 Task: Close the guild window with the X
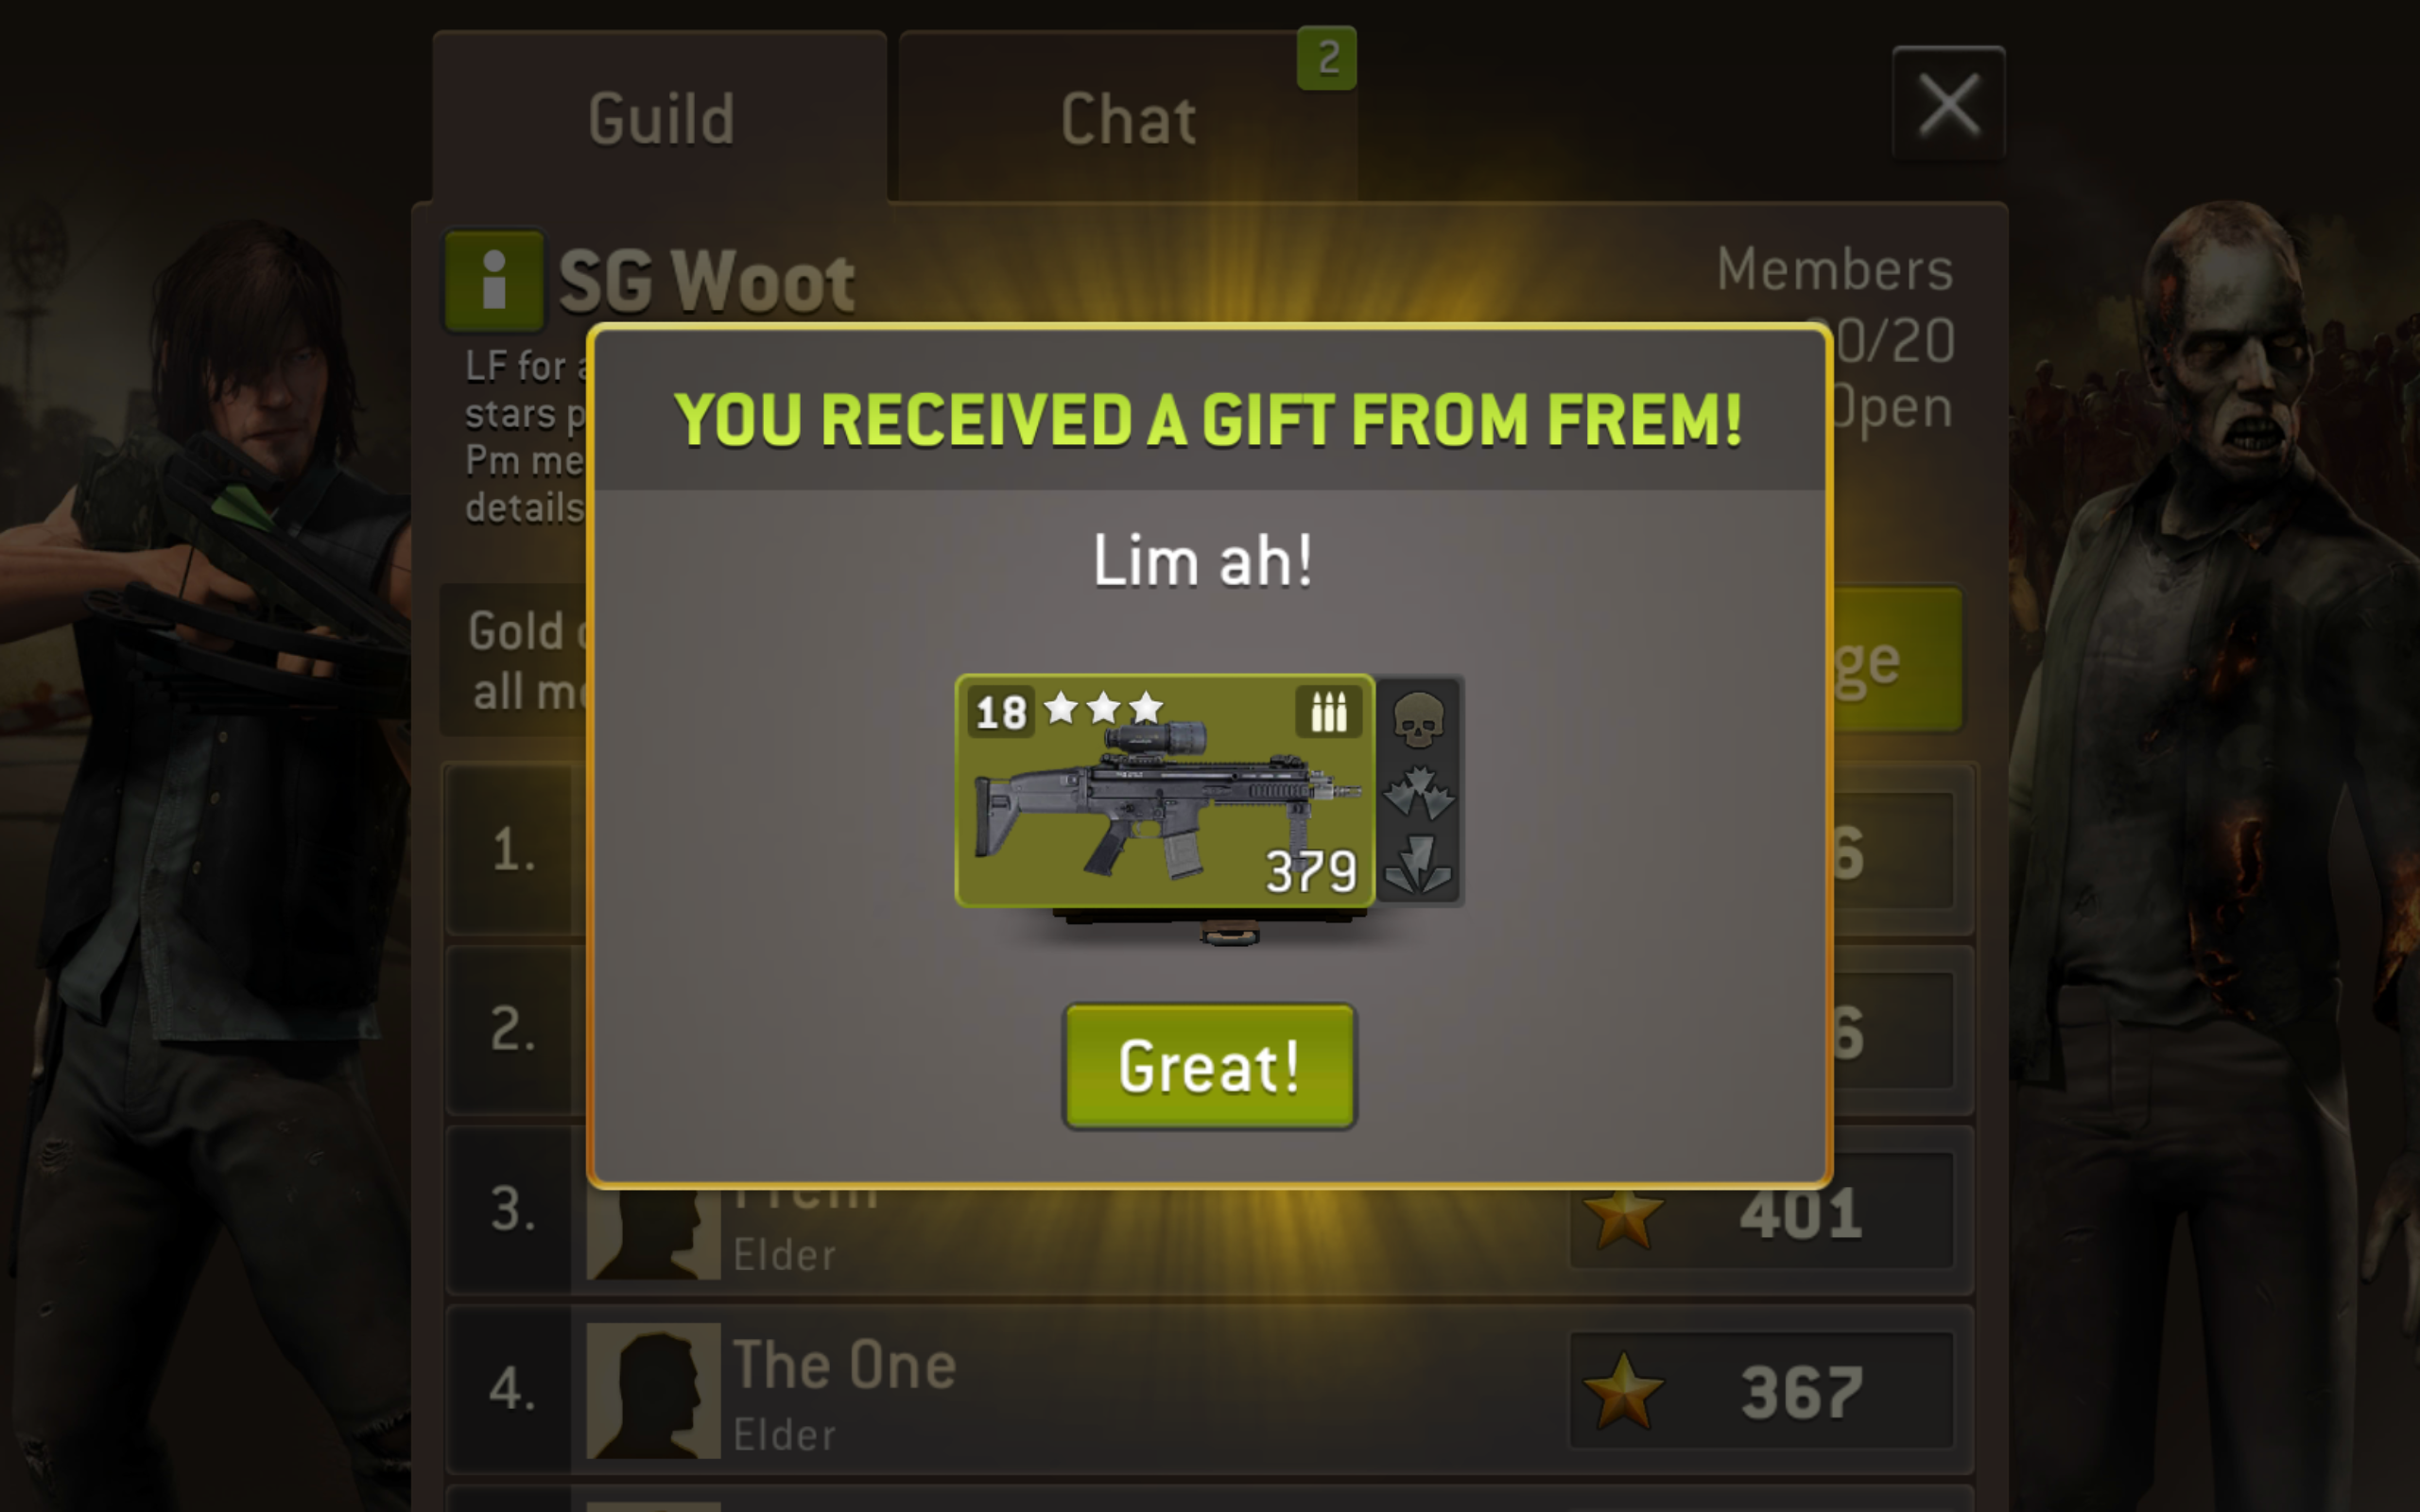1948,103
